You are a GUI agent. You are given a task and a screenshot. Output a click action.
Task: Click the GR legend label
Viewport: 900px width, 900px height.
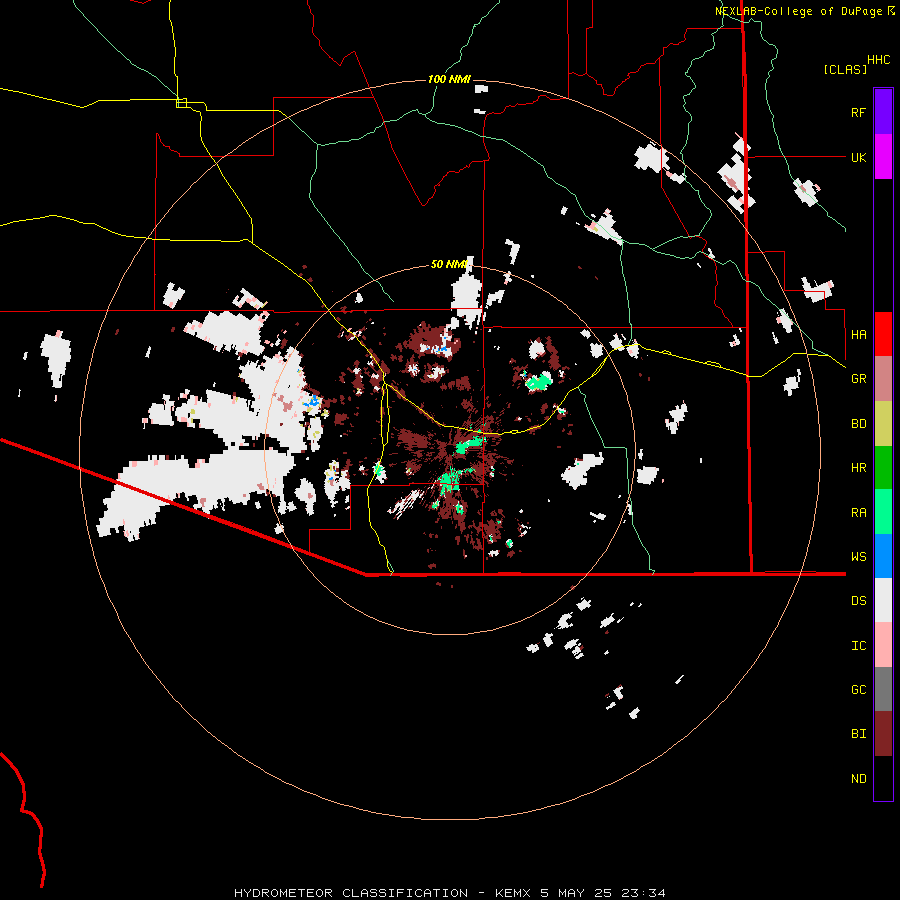[858, 379]
